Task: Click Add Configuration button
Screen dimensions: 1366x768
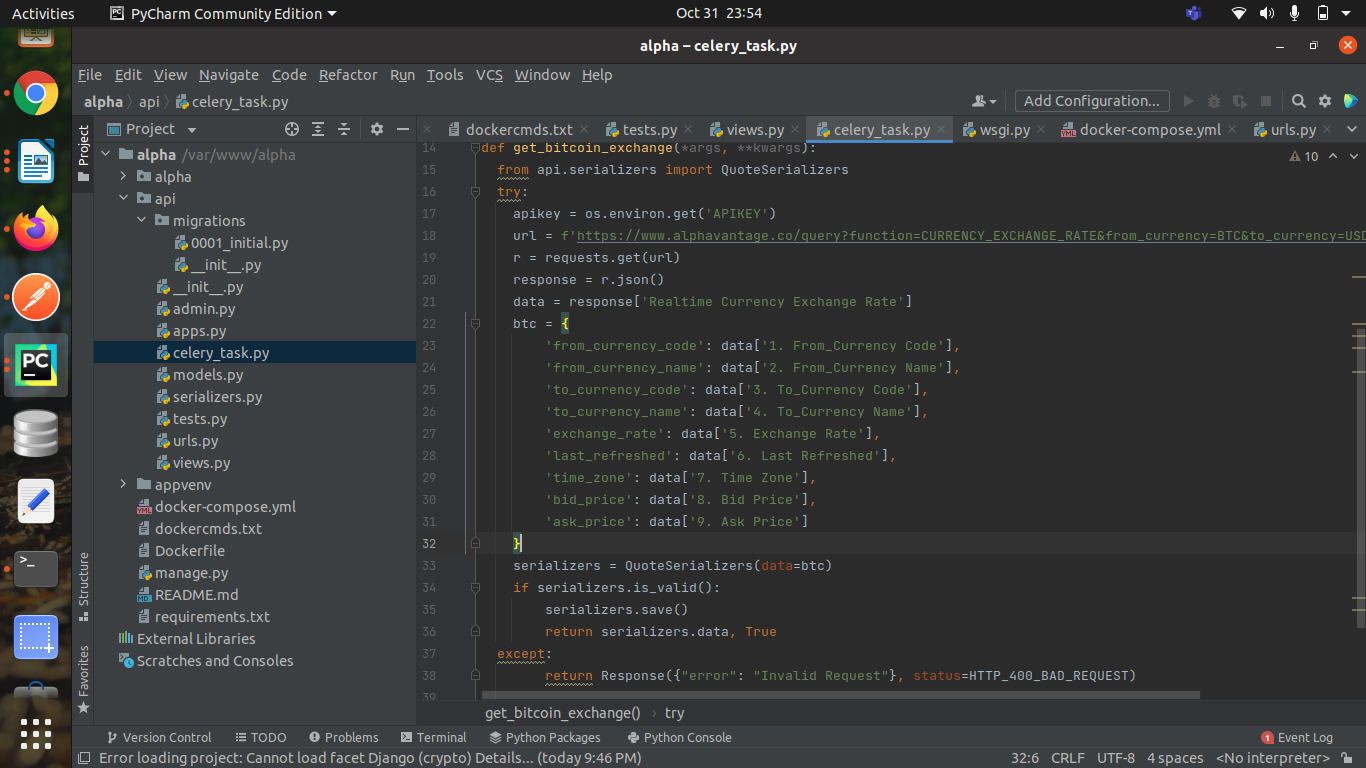Action: pos(1091,101)
